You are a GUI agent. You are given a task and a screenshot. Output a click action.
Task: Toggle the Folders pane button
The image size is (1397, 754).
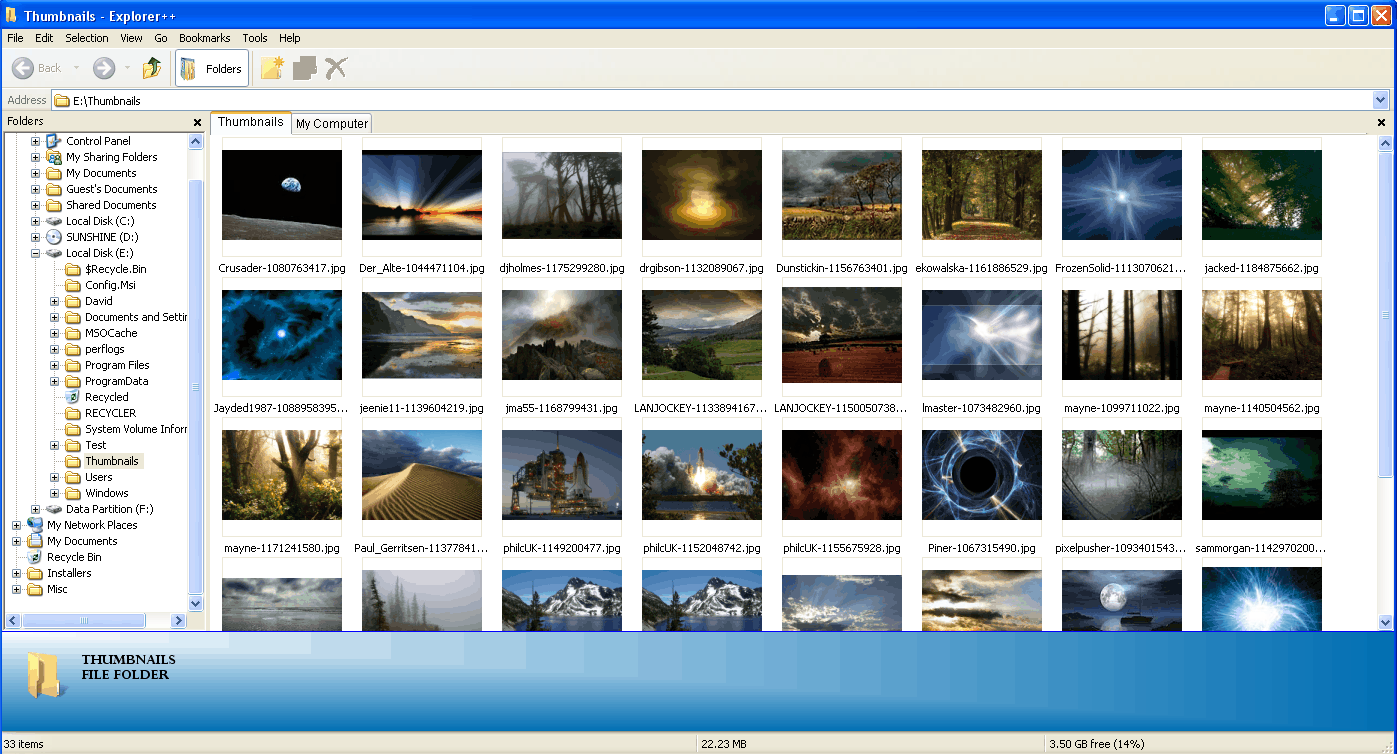(212, 68)
